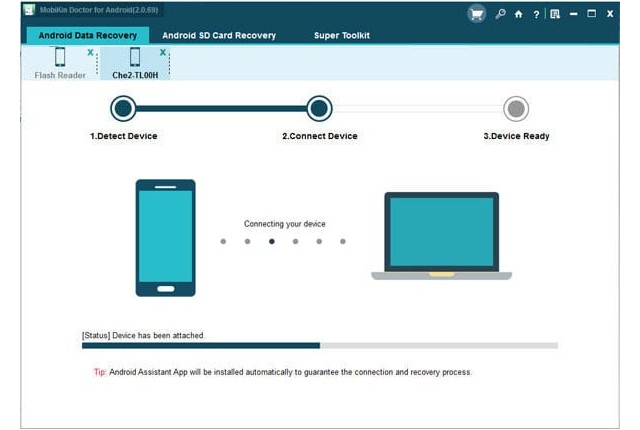Click the Device Ready step circle
Viewport: 640px width, 430px height.
(516, 108)
